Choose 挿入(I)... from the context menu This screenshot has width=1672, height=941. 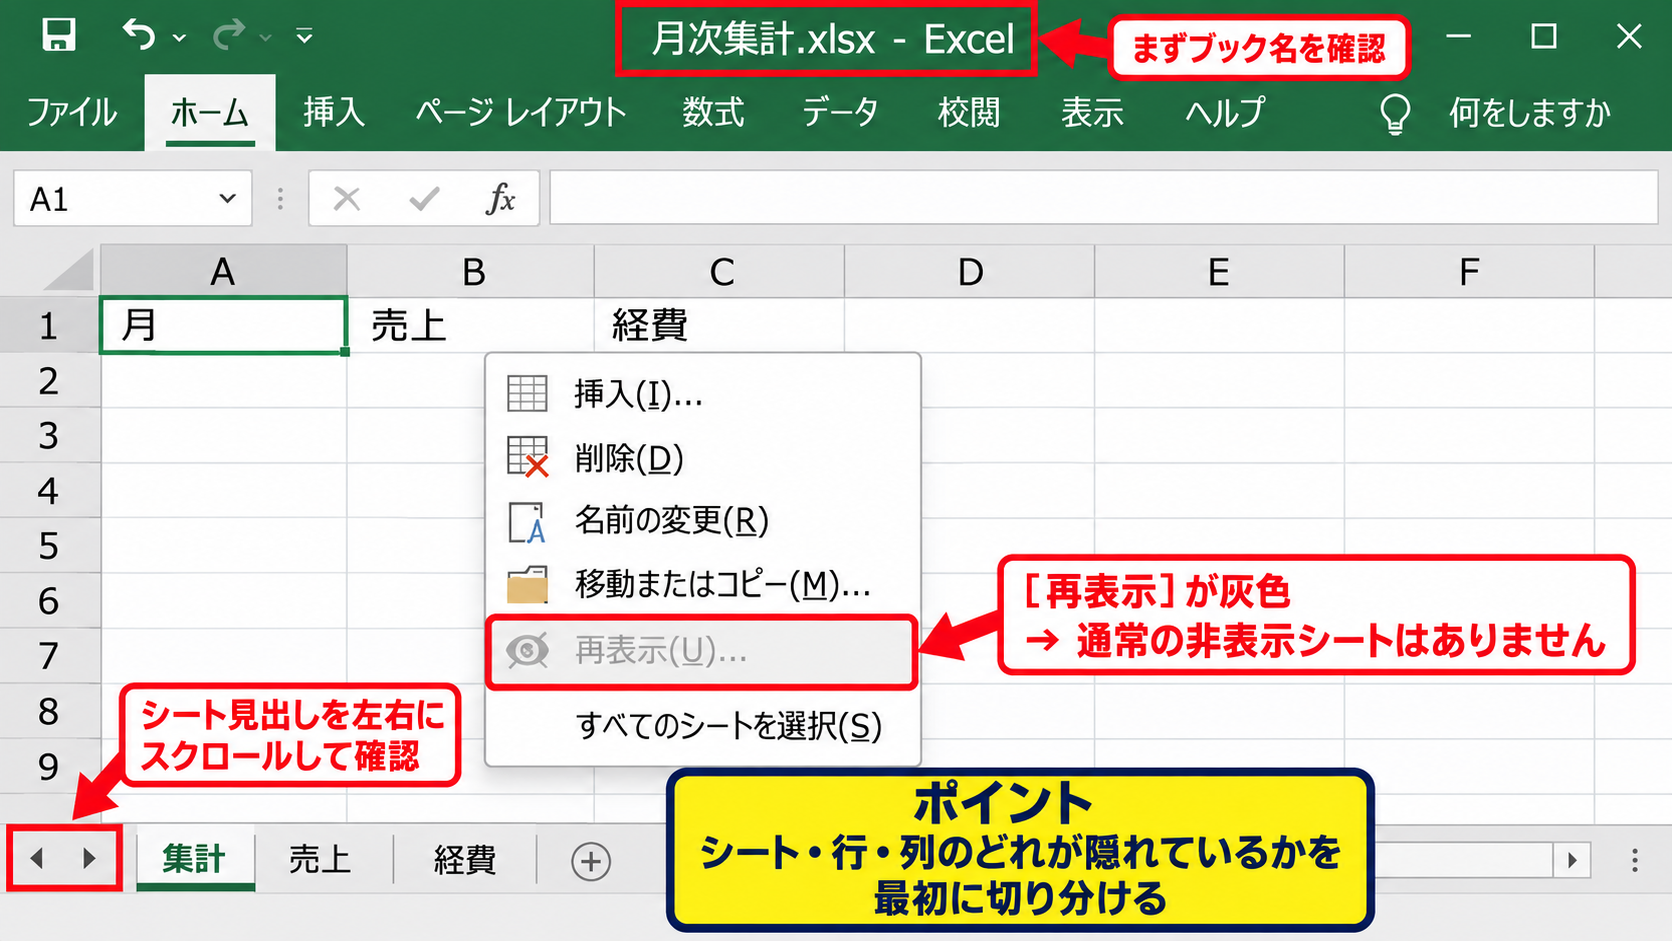[x=703, y=394]
